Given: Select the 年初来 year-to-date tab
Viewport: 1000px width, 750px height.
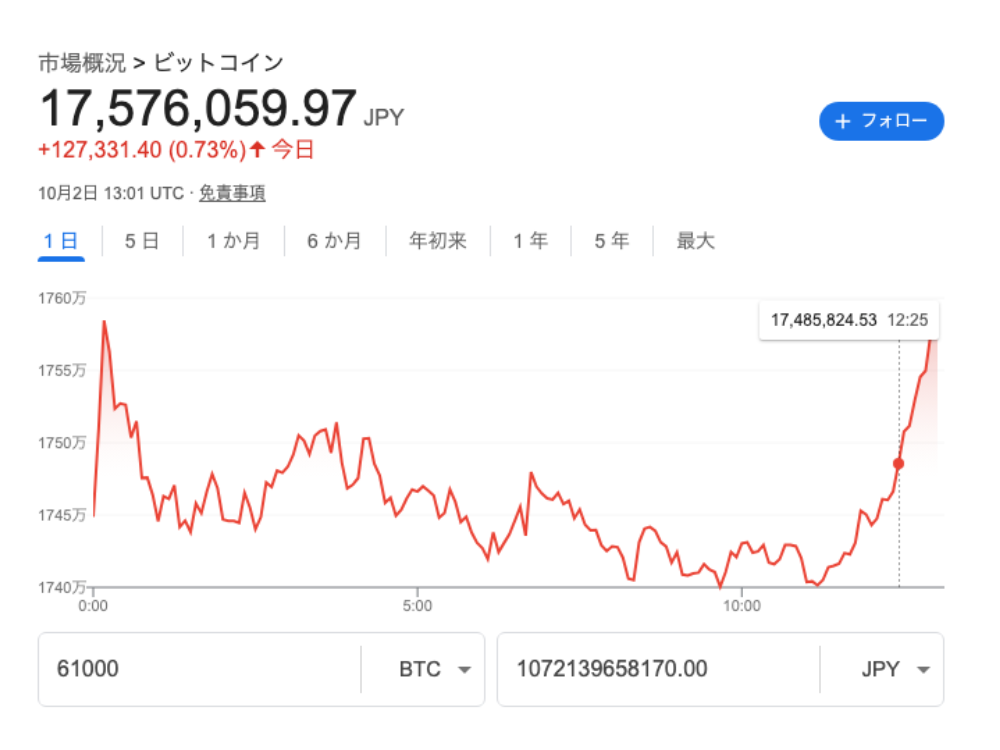Looking at the screenshot, I should (x=438, y=241).
